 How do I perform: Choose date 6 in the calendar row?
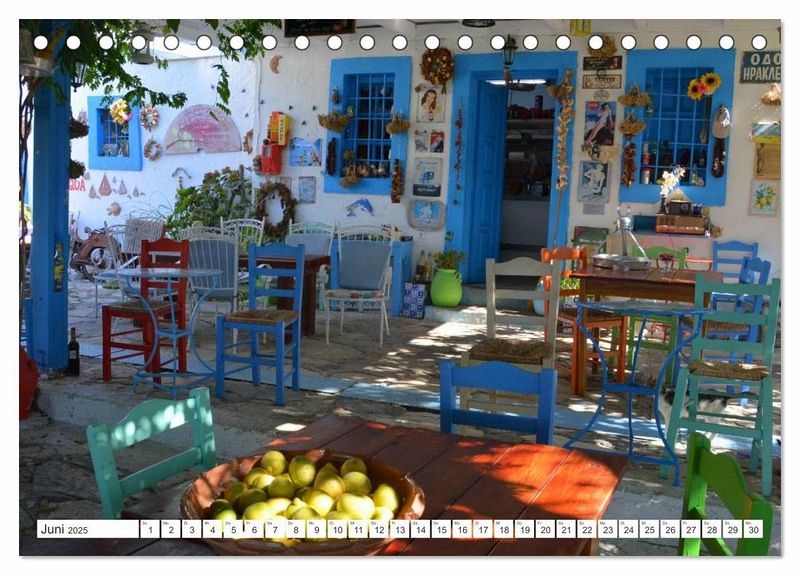[254, 529]
